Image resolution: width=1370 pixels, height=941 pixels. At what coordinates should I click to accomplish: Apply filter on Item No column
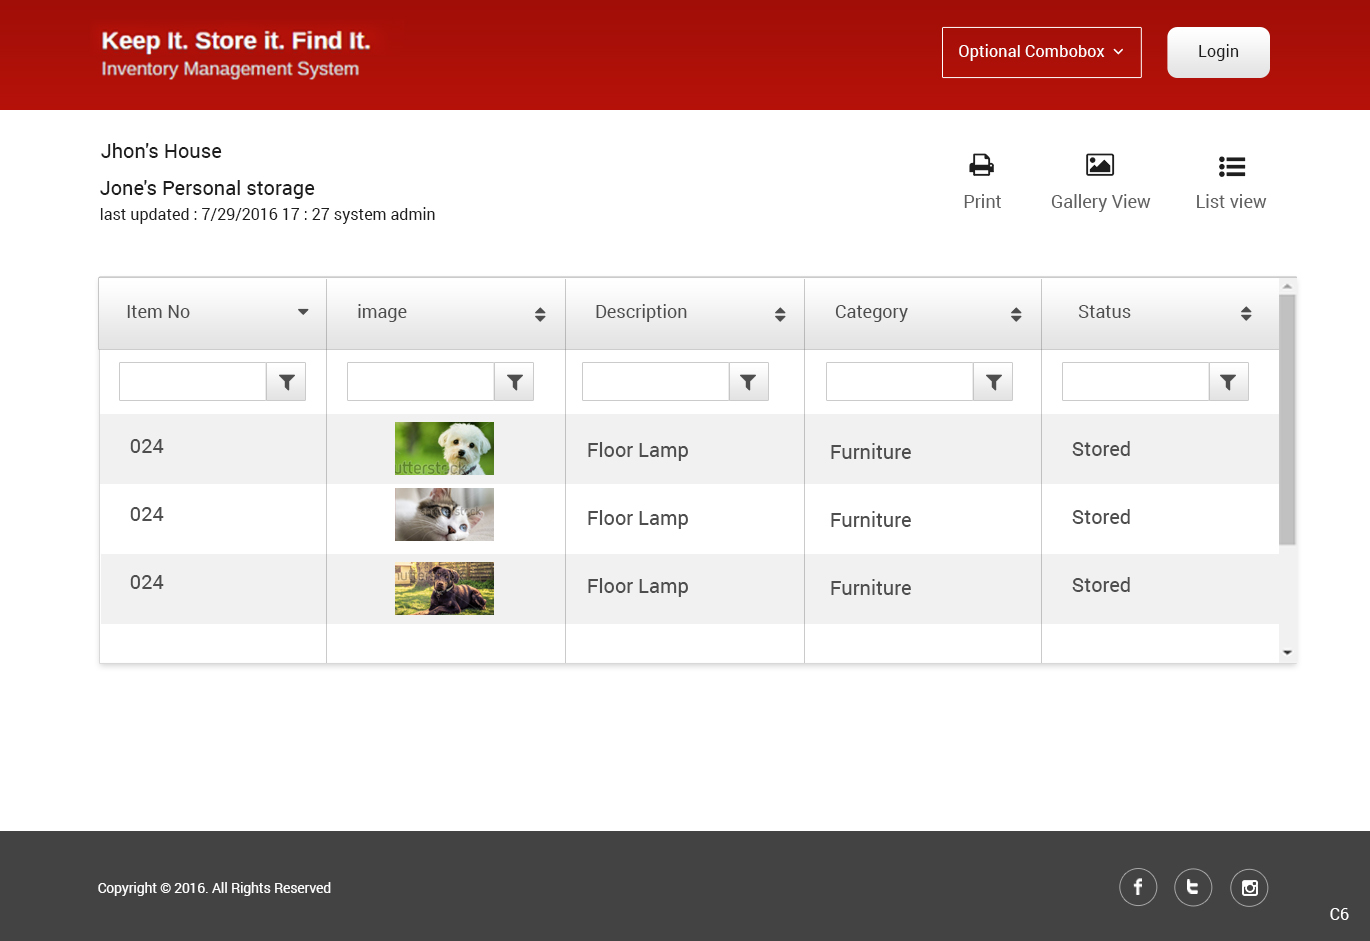pos(286,382)
